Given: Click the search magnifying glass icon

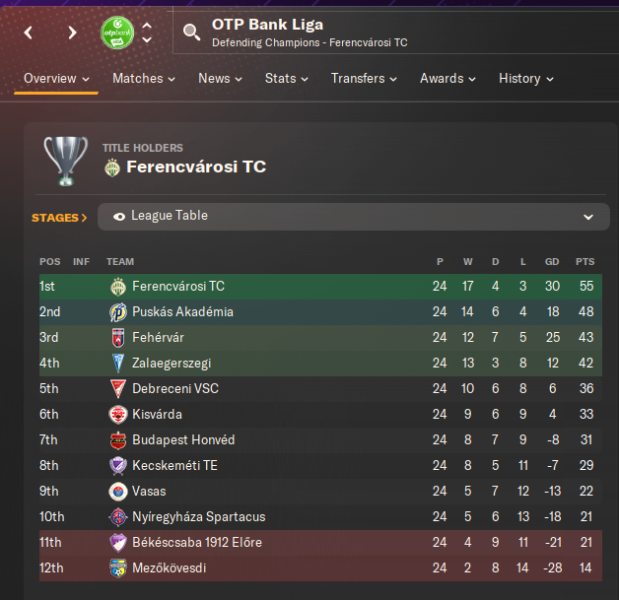Looking at the screenshot, I should pos(192,33).
